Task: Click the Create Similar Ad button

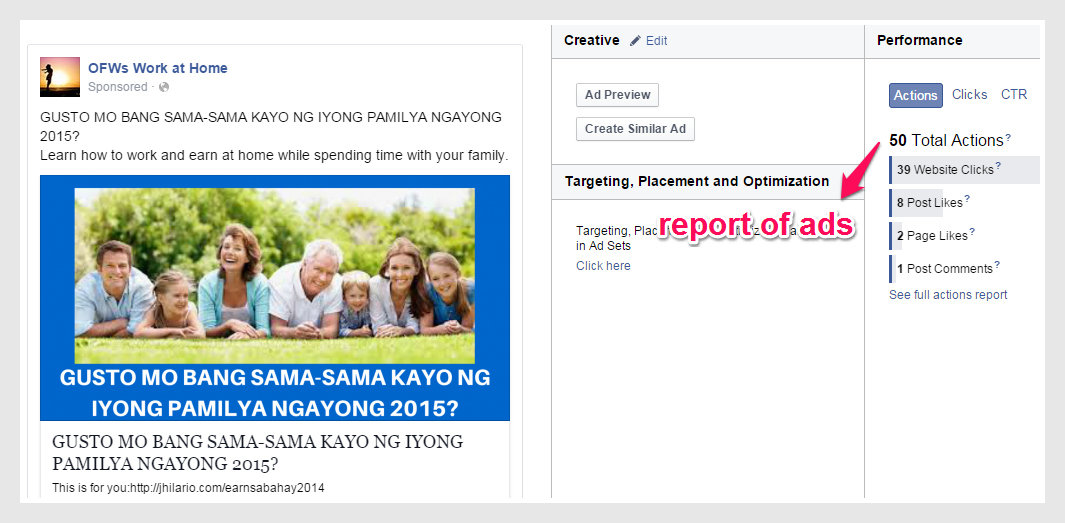Action: pos(635,129)
